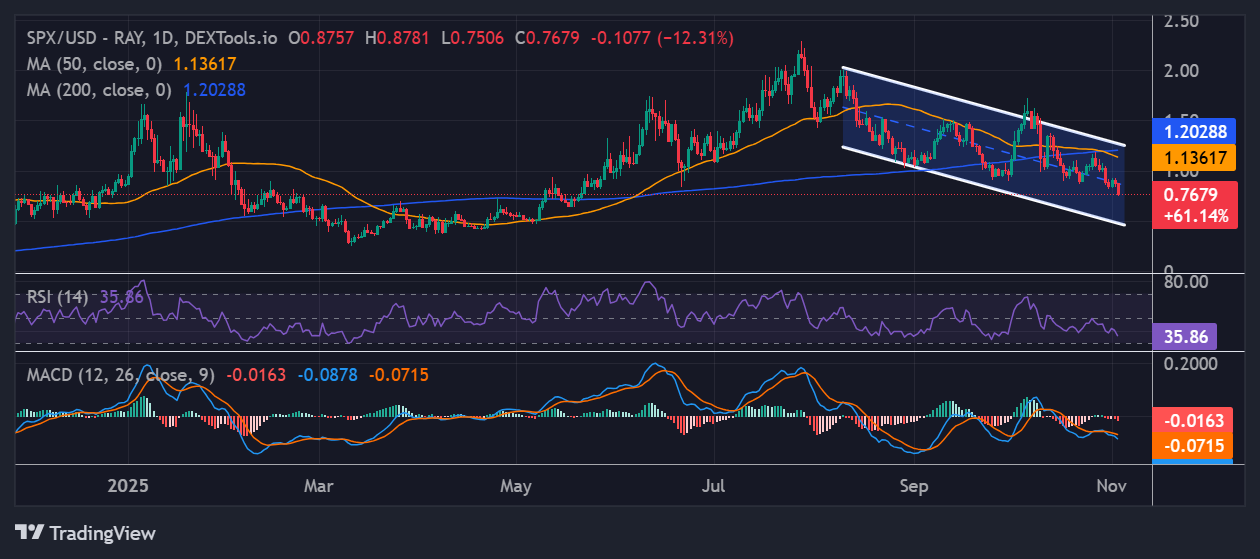Image resolution: width=1260 pixels, height=559 pixels.
Task: Select the MACD (12, 26, close, 9) legend
Action: coord(116,375)
